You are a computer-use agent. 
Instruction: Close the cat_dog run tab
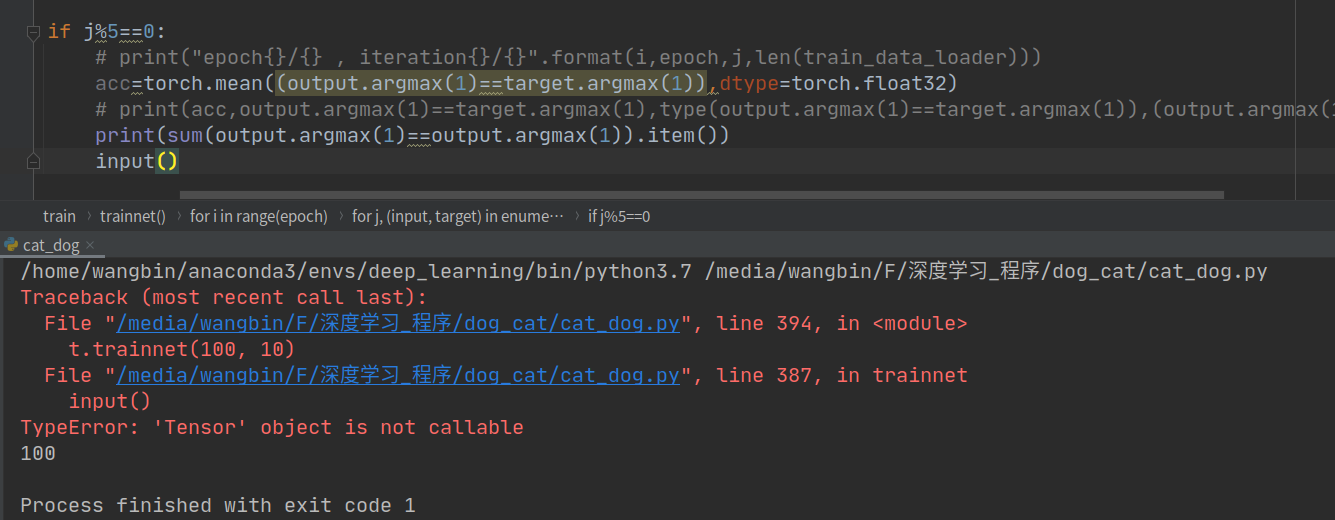tap(90, 245)
